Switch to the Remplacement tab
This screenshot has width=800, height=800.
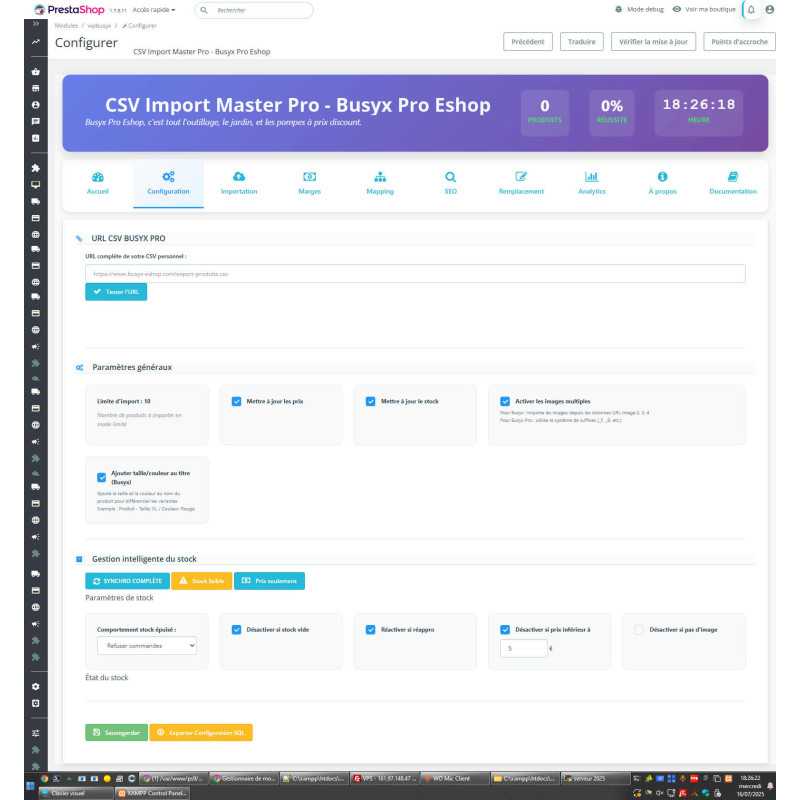pos(519,177)
